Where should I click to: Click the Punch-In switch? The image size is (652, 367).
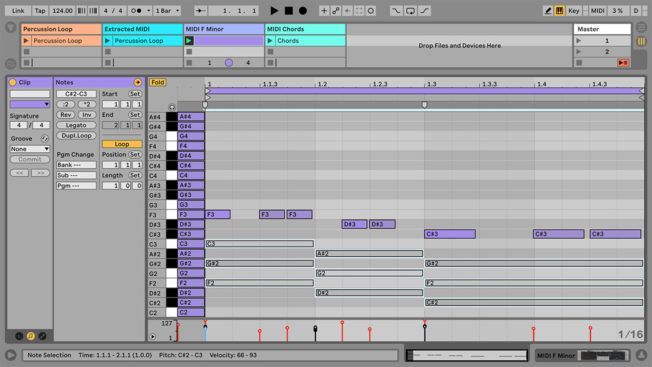click(396, 10)
